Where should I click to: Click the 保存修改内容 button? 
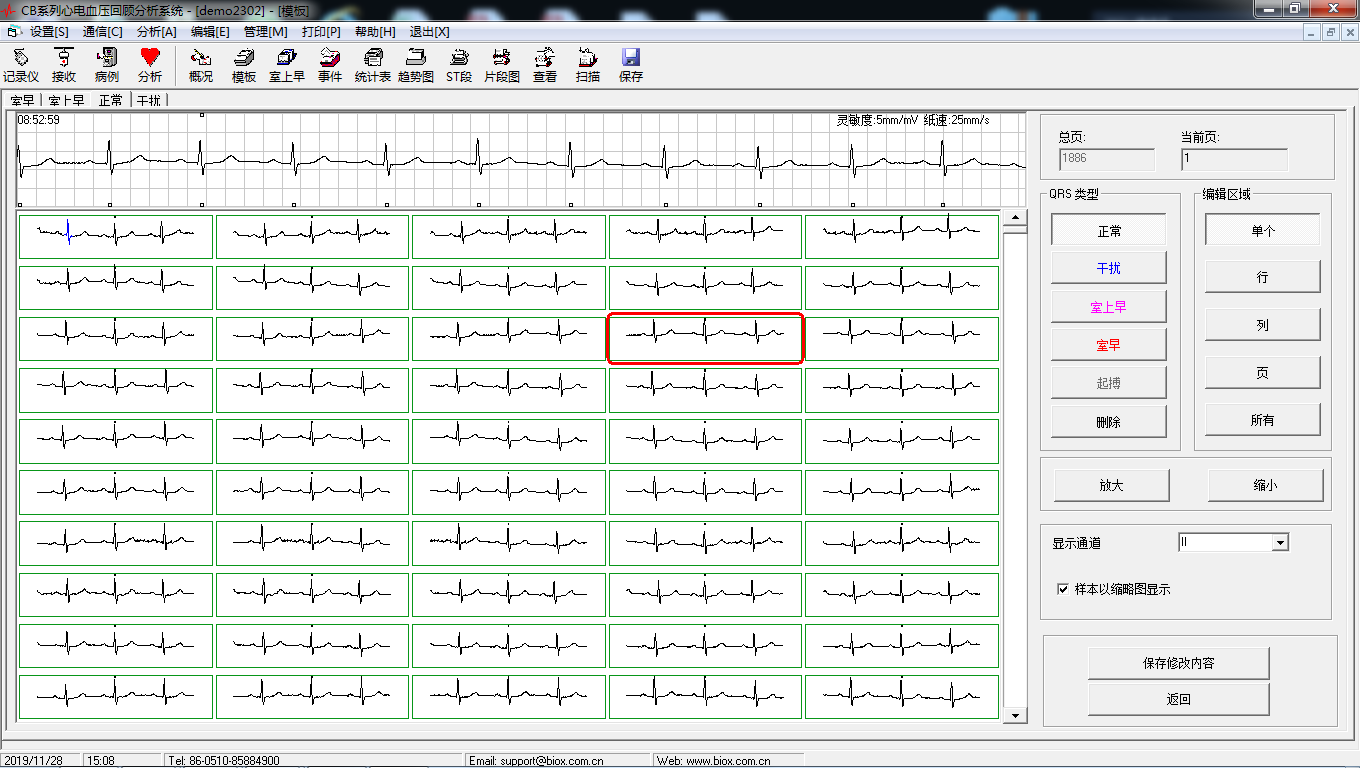(x=1178, y=663)
